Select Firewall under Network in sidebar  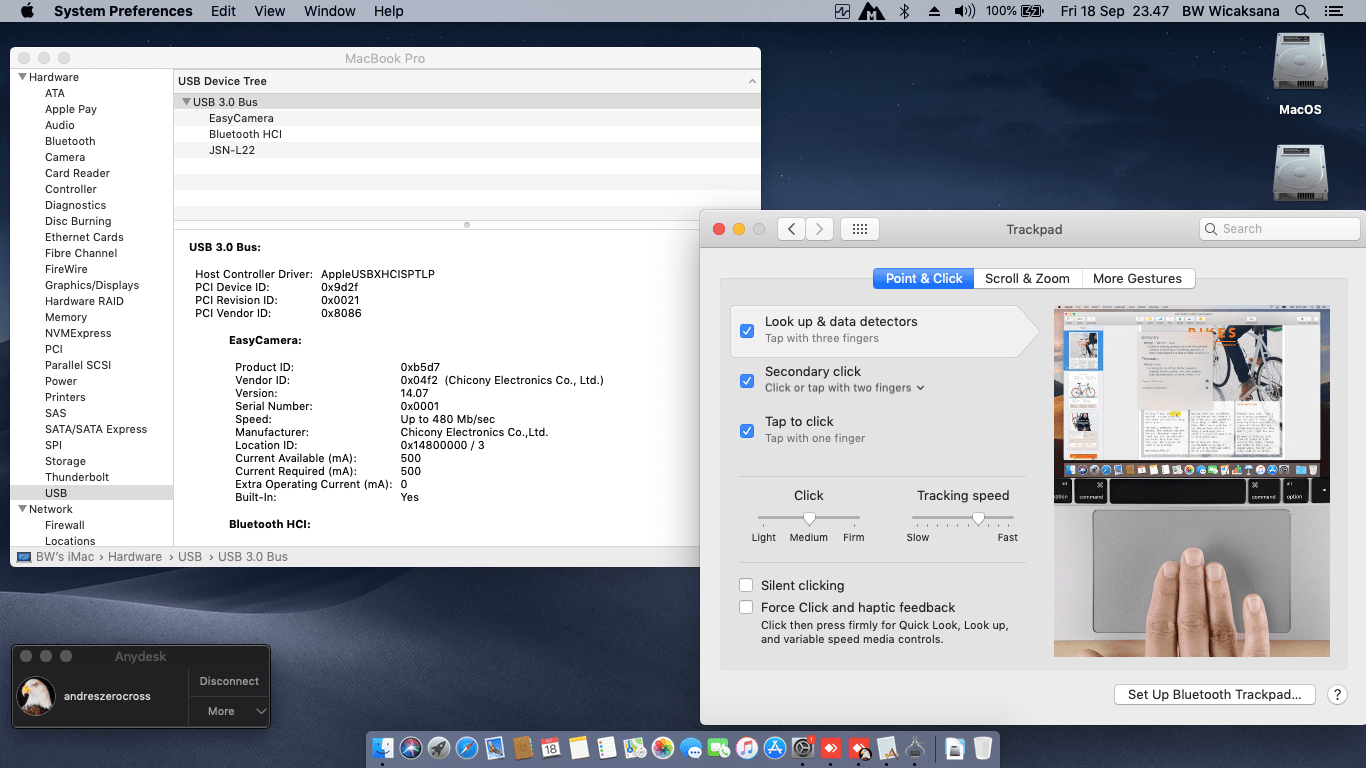65,525
